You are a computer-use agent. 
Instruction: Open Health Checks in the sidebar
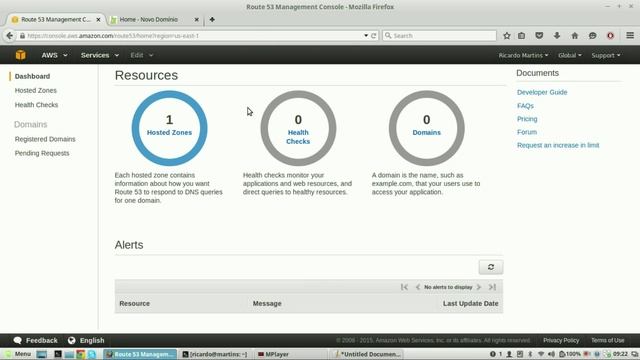point(36,104)
